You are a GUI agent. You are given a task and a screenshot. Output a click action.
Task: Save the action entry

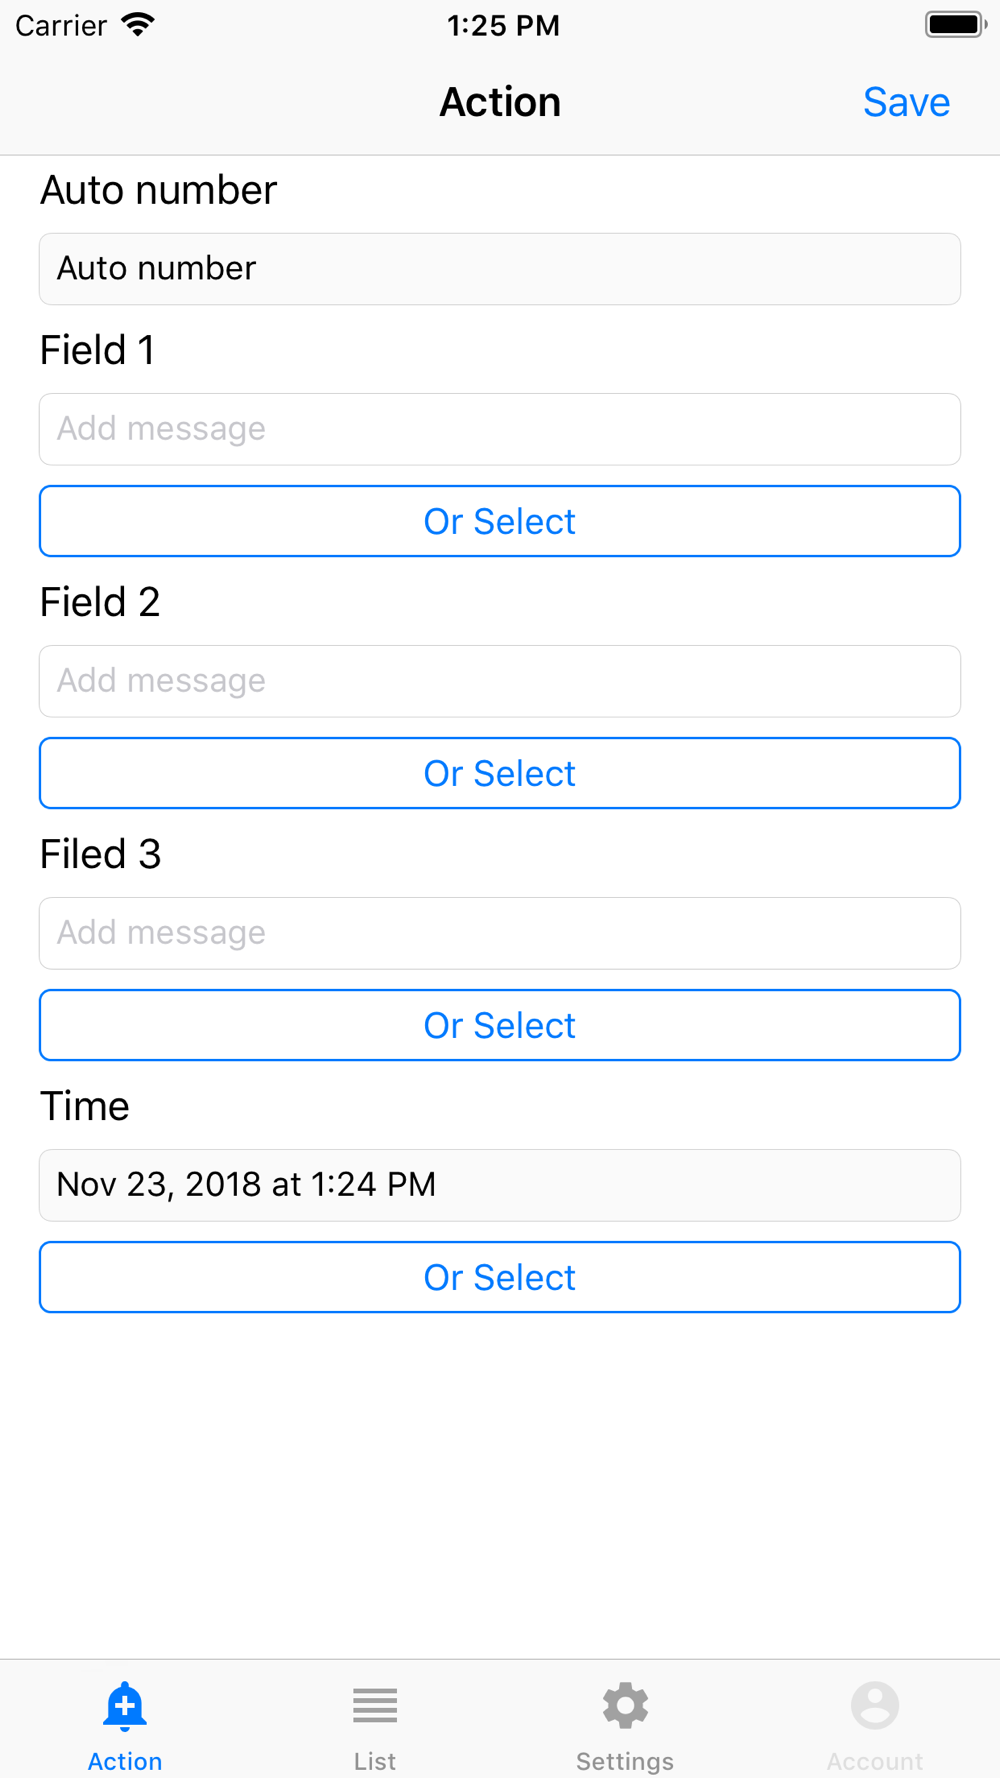tap(906, 102)
